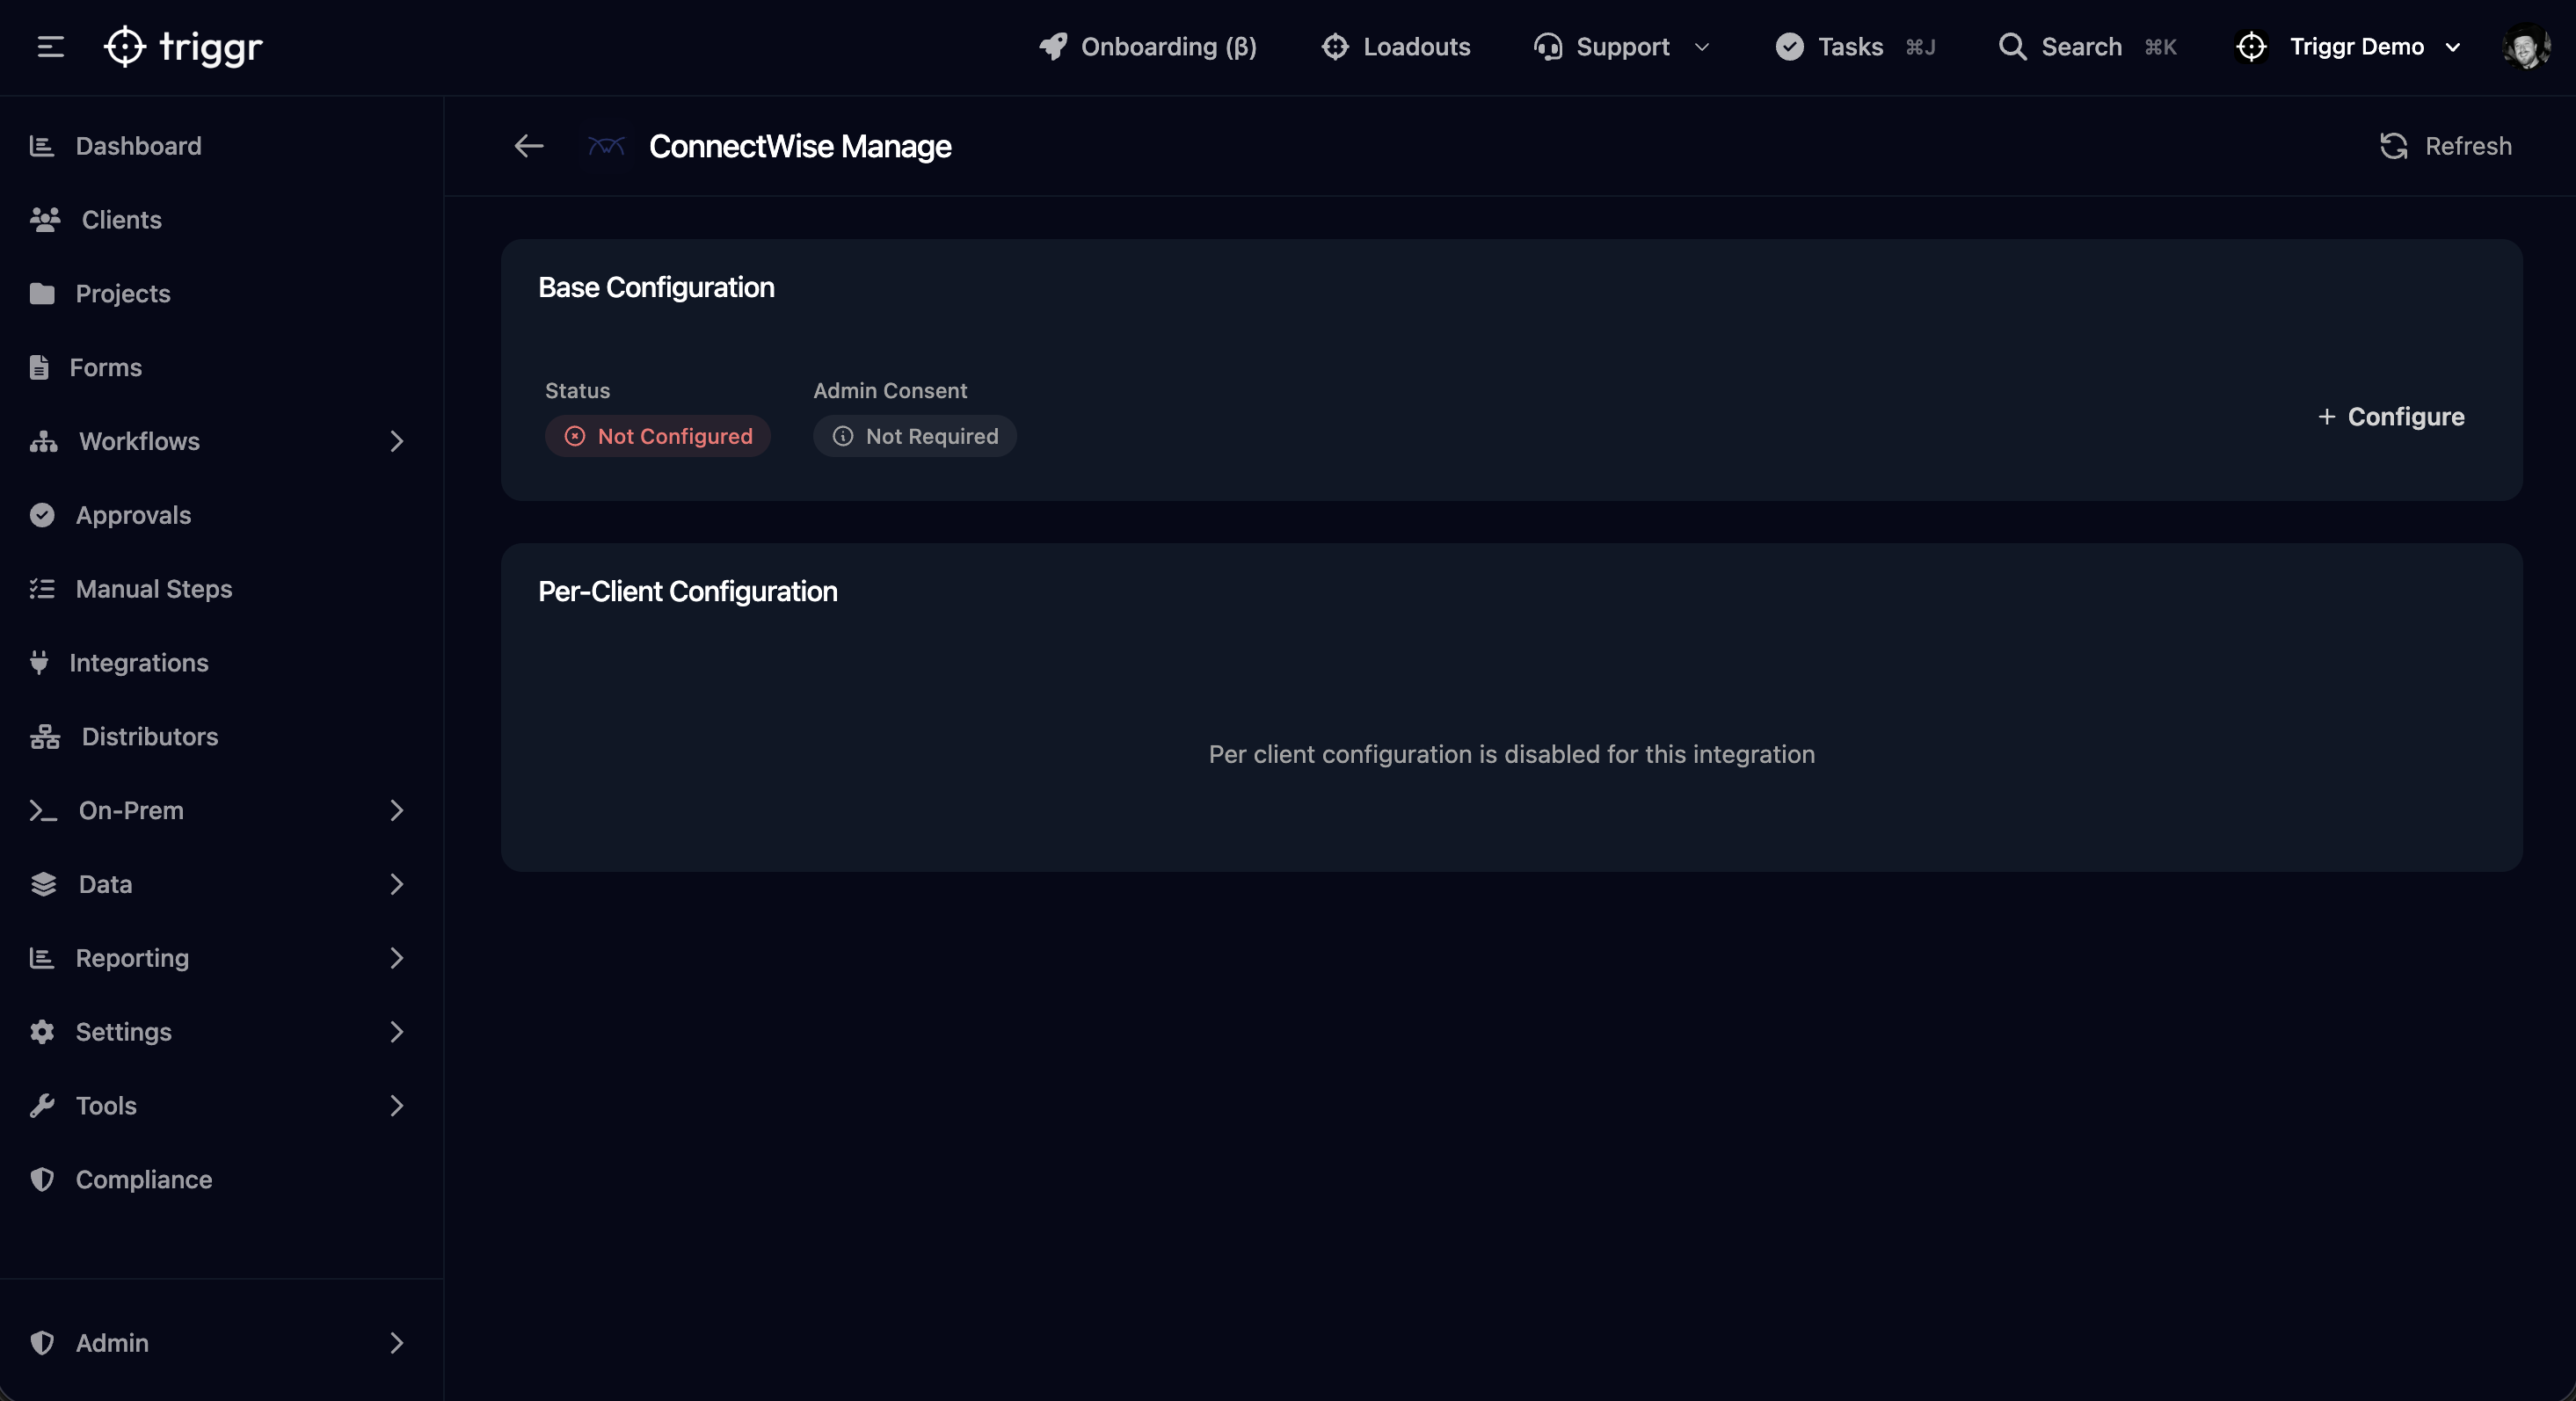Open the Distributors section
This screenshot has height=1401, width=2576.
(150, 736)
